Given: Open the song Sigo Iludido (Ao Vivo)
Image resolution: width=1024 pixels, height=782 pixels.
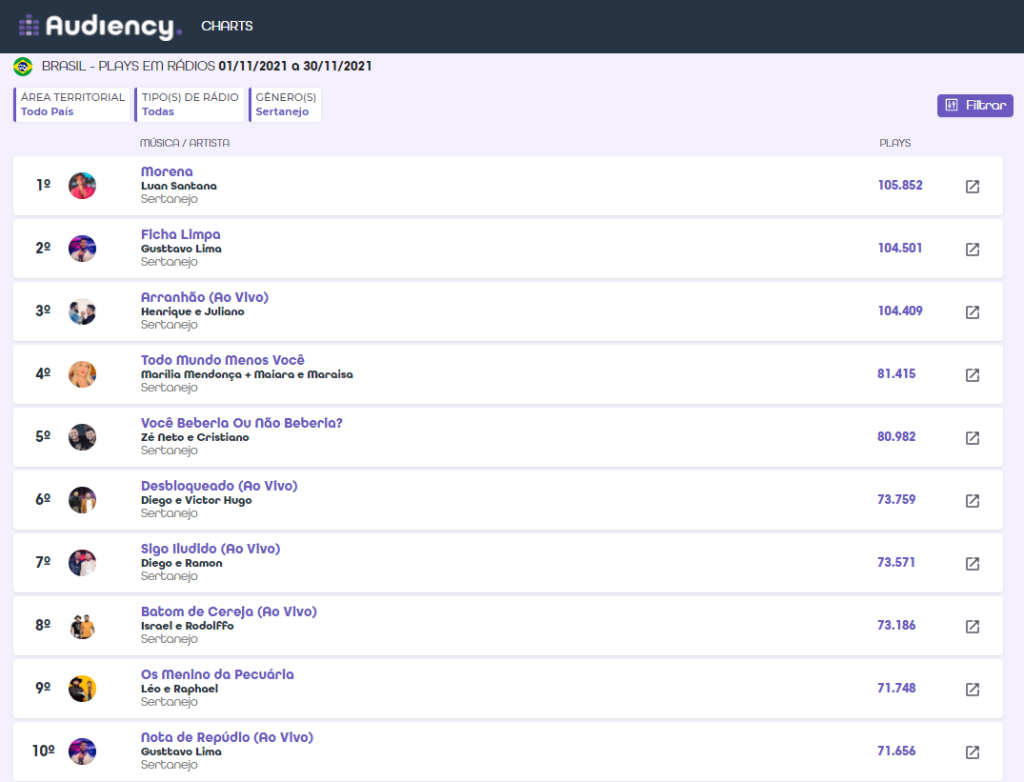Looking at the screenshot, I should (x=210, y=548).
